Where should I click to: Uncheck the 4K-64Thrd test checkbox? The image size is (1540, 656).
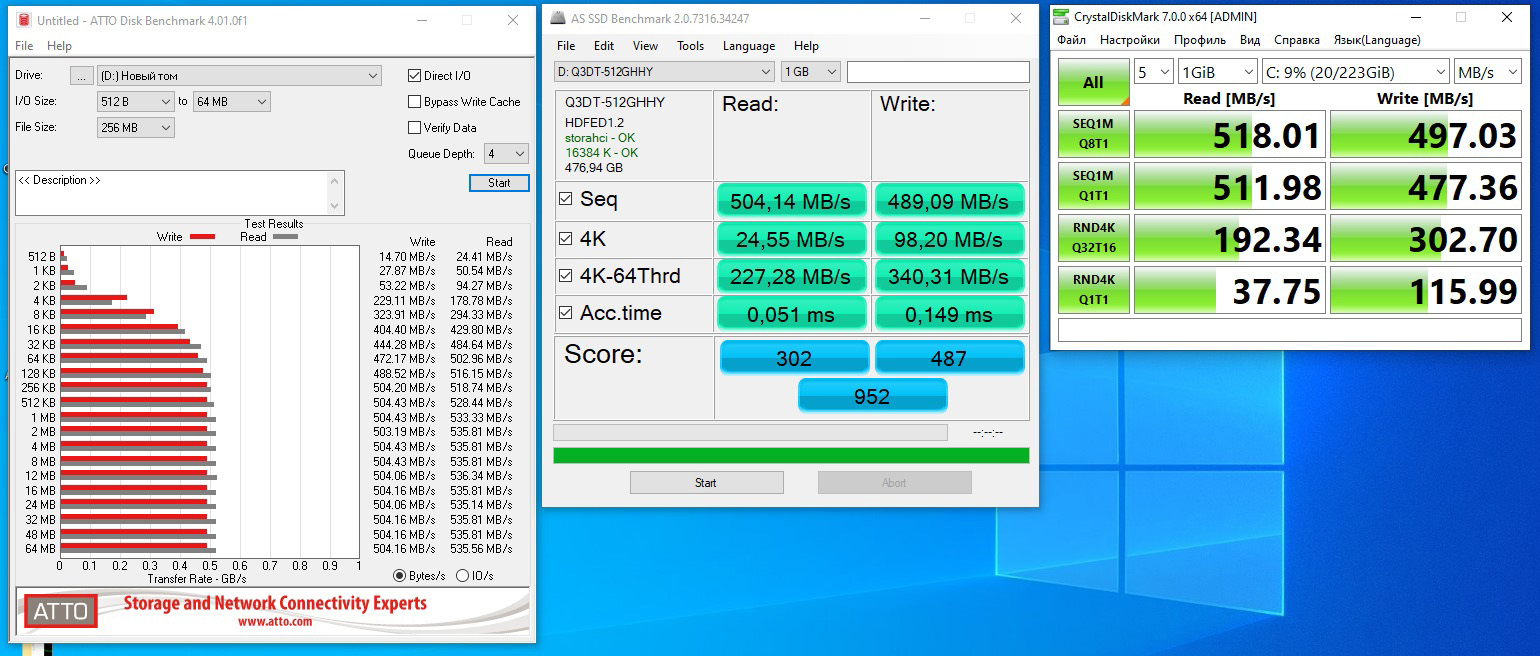pyautogui.click(x=566, y=275)
